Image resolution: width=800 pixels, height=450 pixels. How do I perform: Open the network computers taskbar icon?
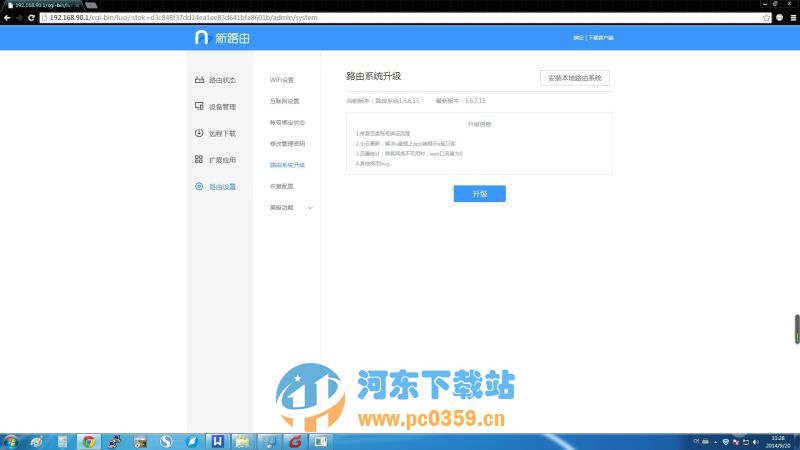[x=268, y=441]
